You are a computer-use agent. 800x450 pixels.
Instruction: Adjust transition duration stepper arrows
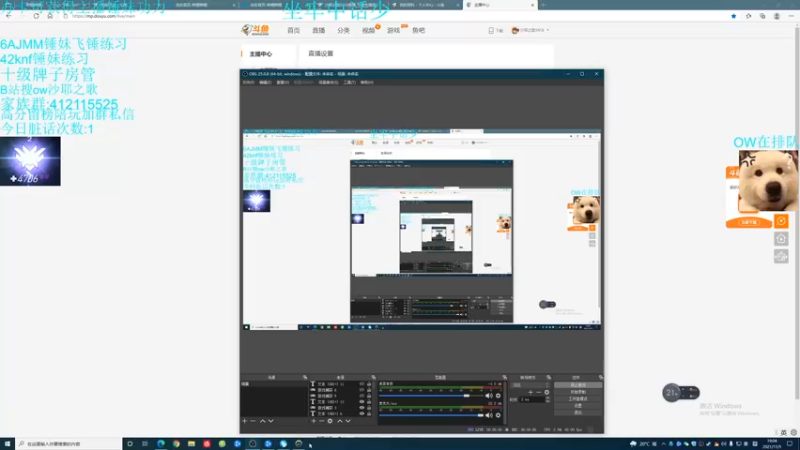pyautogui.click(x=547, y=399)
